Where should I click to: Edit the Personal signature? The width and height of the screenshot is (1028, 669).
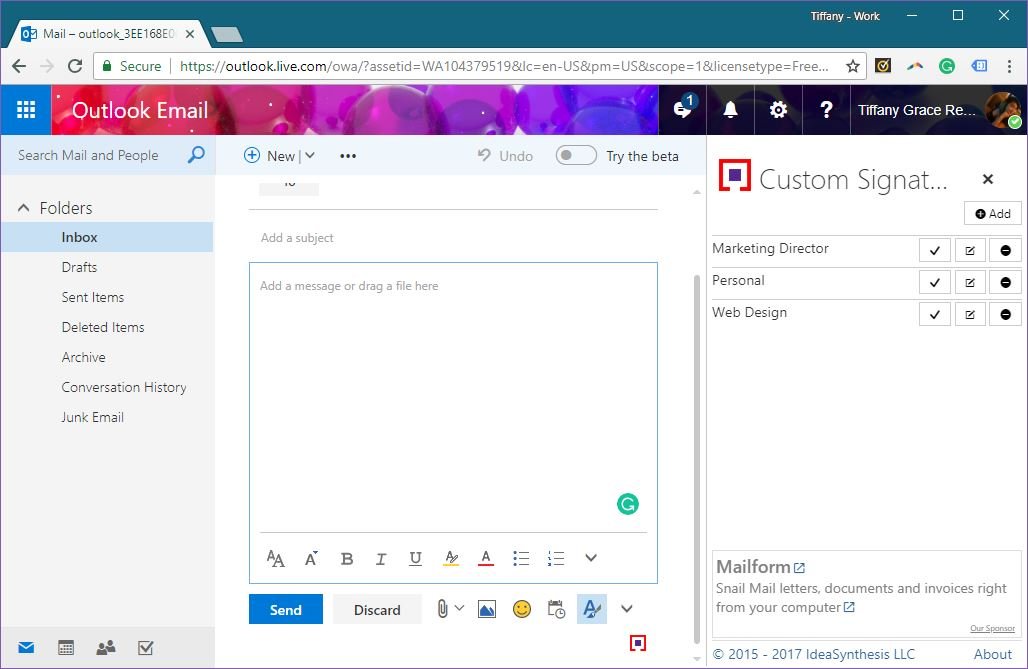tap(970, 282)
